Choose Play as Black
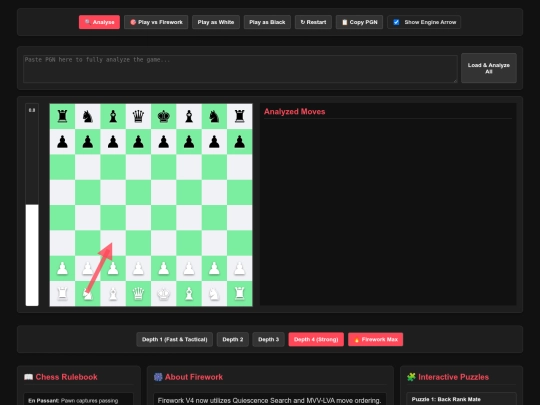Screen dimensions: 540x405 (x=267, y=22)
